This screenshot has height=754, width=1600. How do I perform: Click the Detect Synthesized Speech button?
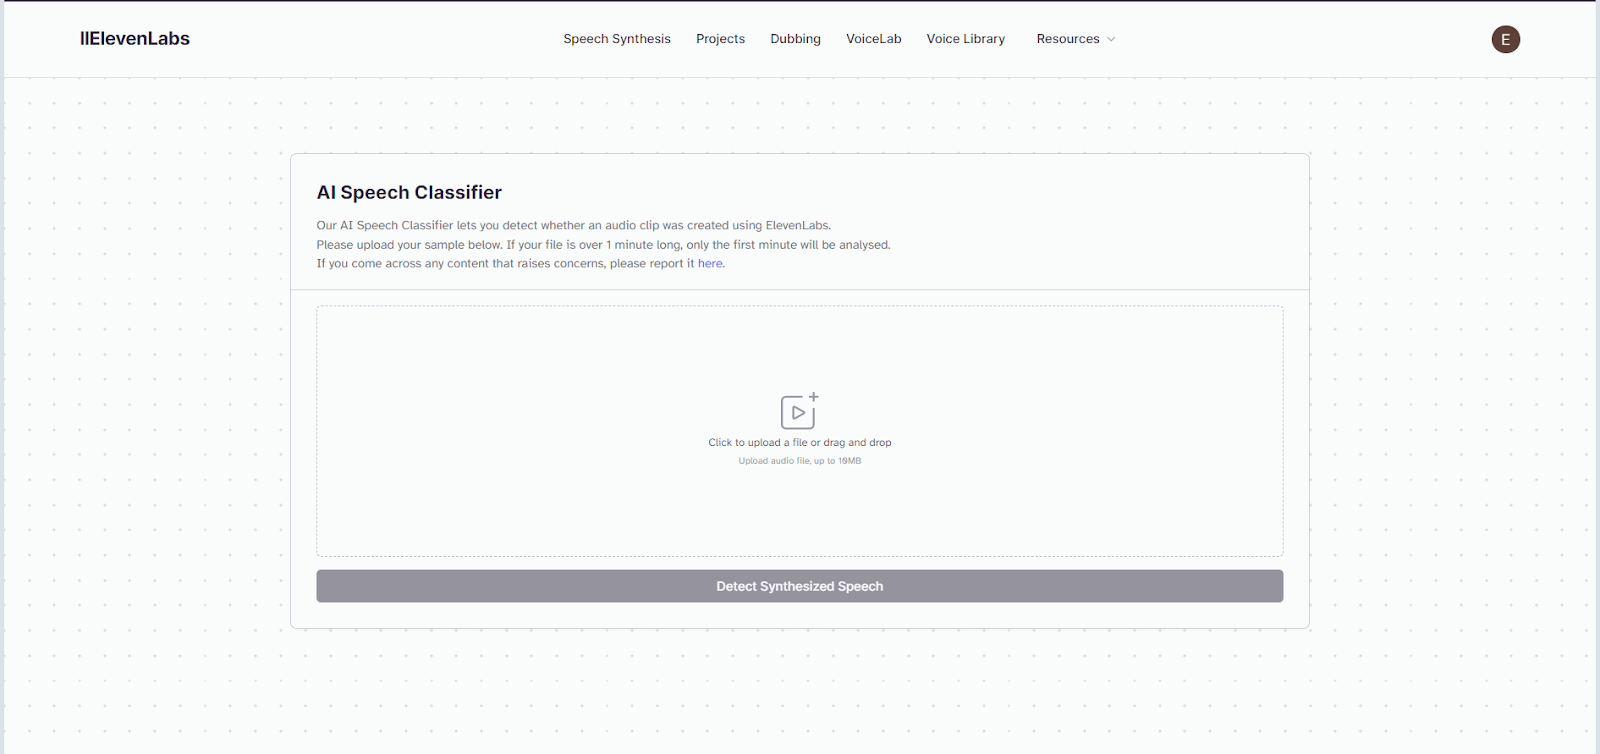pos(799,586)
